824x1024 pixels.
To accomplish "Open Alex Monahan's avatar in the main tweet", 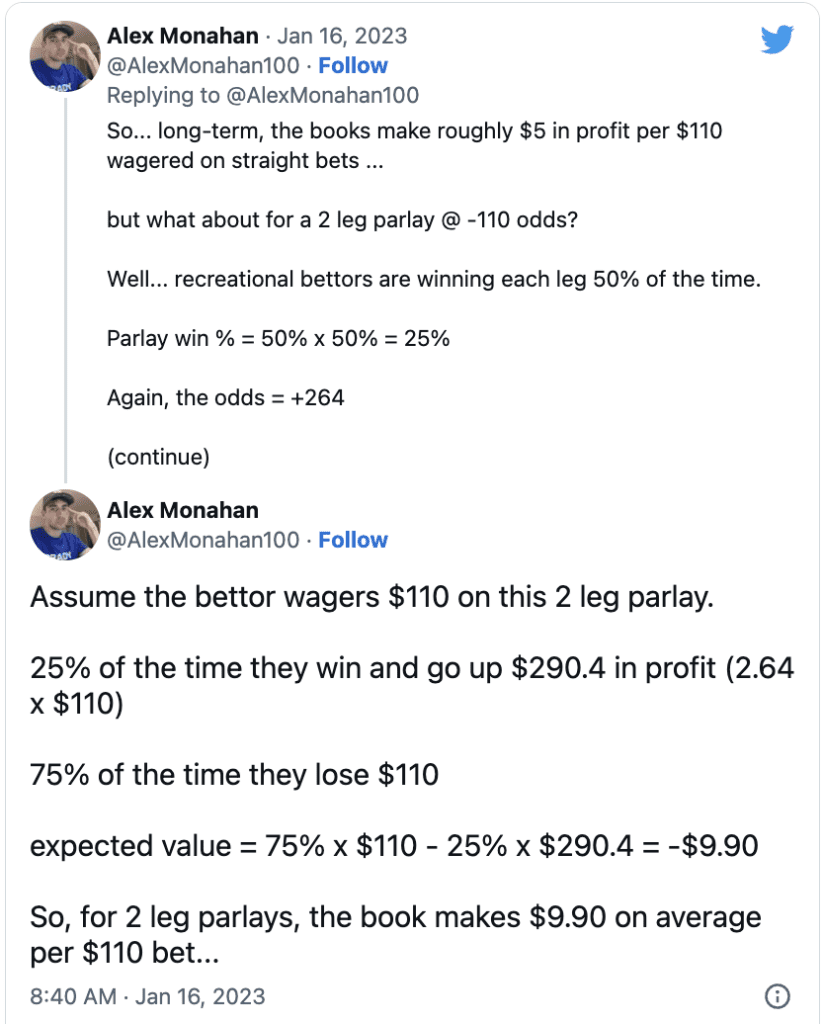I will (x=65, y=524).
